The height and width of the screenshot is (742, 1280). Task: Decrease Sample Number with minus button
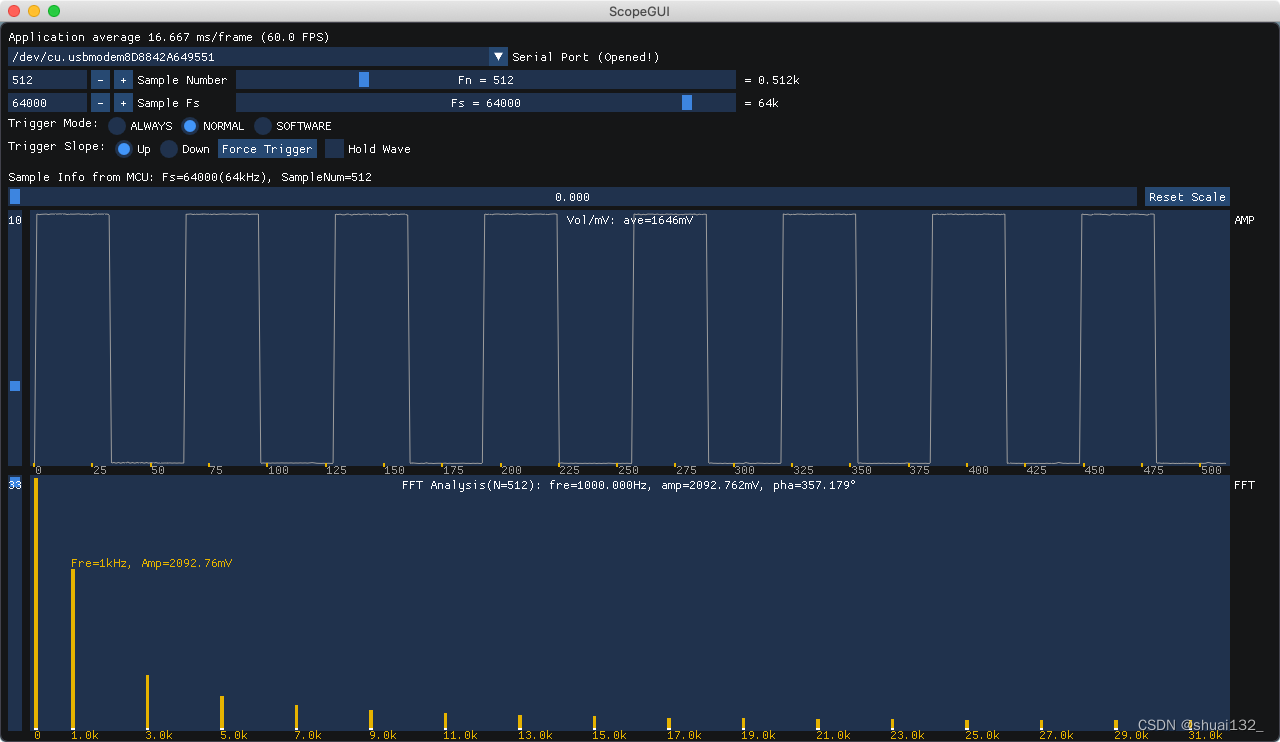[x=100, y=80]
